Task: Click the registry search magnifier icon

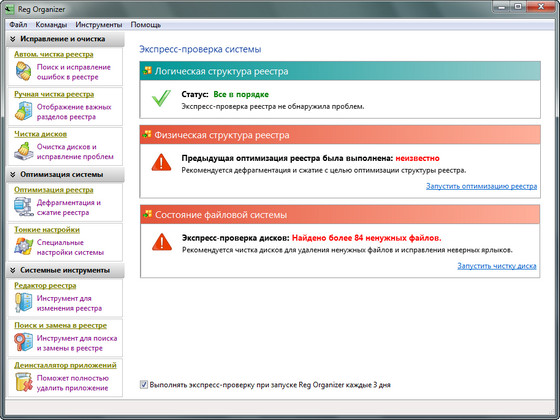Action: tap(24, 342)
